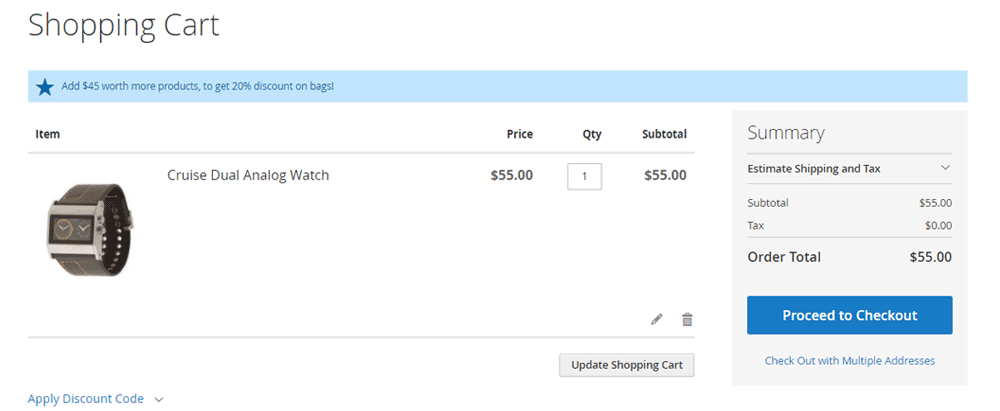The height and width of the screenshot is (411, 1000).
Task: Focus the quantity input field
Action: 584,176
